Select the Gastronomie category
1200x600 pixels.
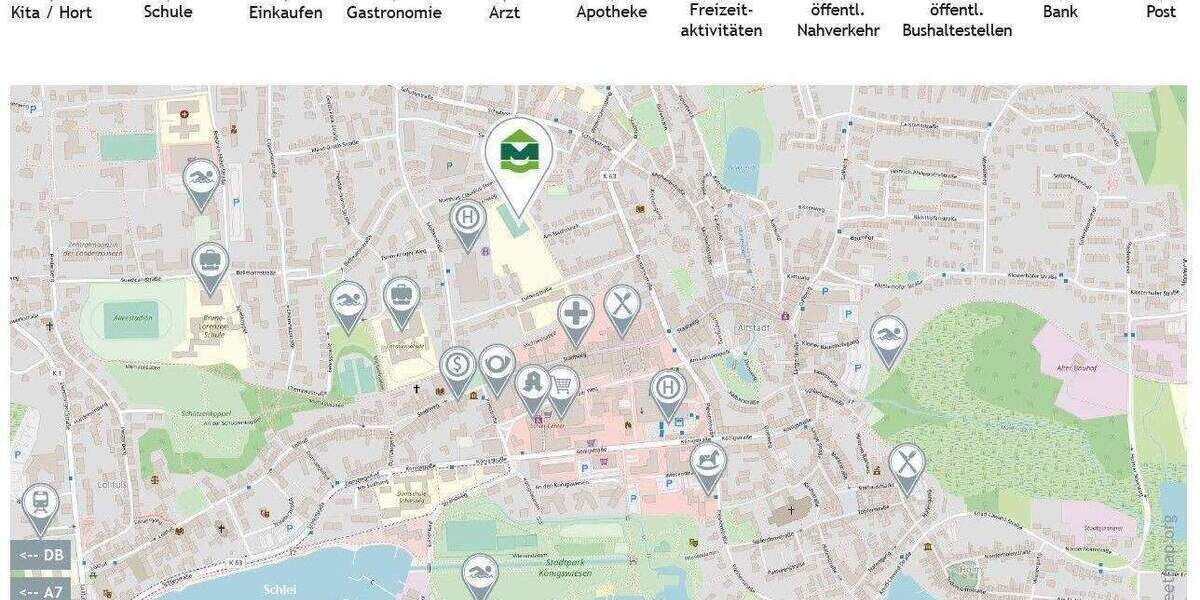394,12
